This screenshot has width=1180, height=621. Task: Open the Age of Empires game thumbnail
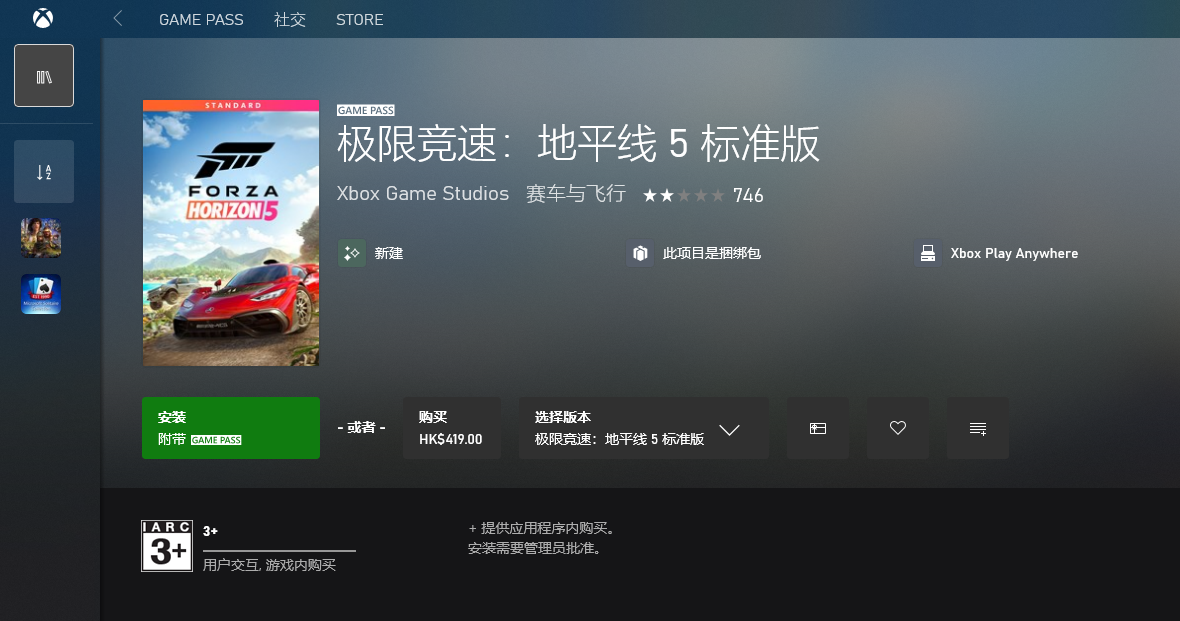click(41, 238)
